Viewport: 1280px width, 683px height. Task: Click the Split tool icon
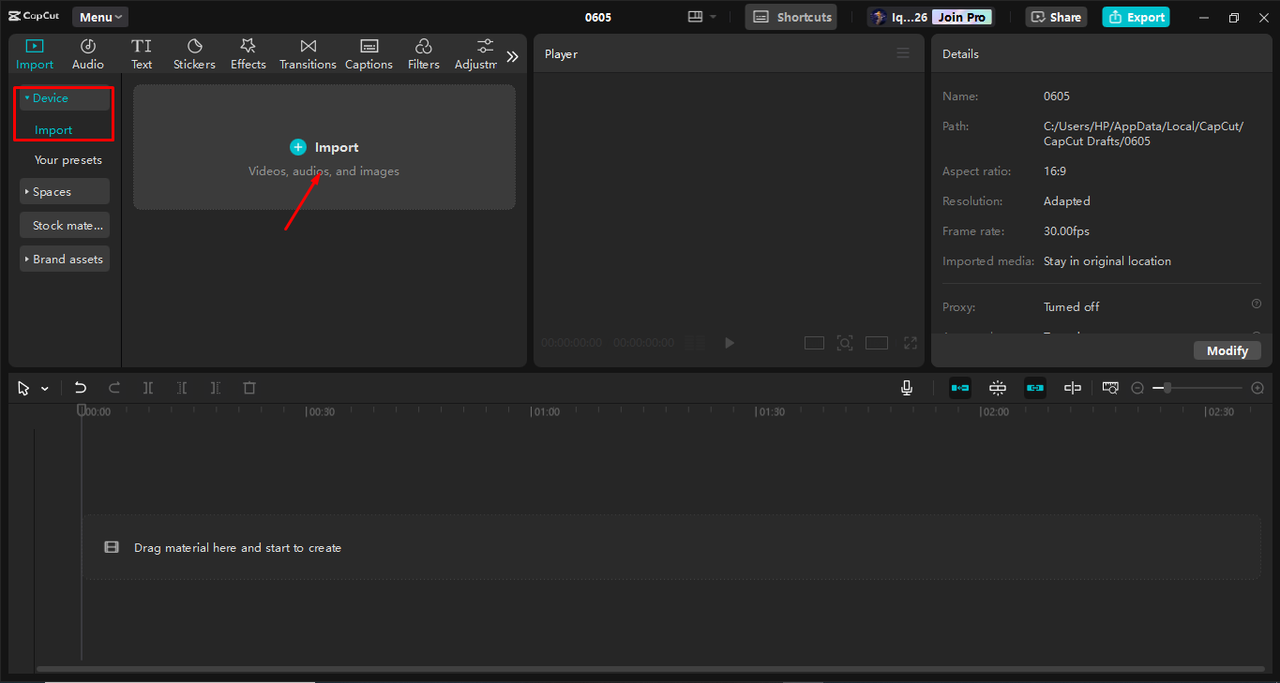[148, 388]
